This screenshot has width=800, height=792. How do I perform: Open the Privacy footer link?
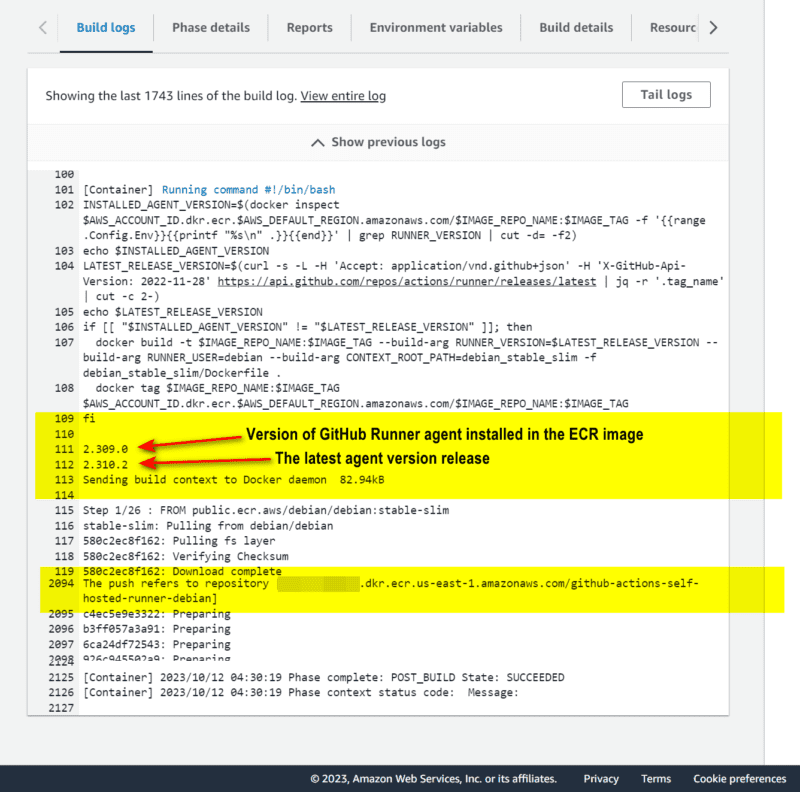point(601,779)
